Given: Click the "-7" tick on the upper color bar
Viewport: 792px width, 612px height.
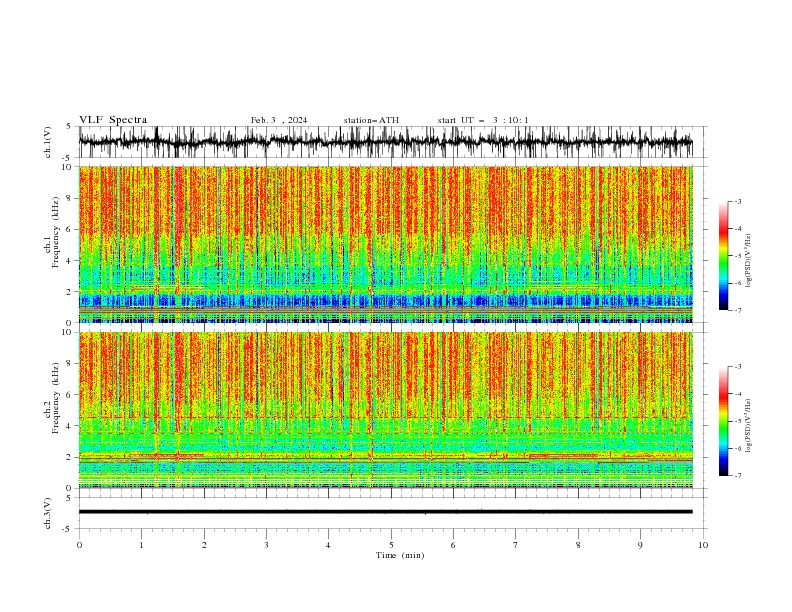Looking at the screenshot, I should tap(738, 310).
